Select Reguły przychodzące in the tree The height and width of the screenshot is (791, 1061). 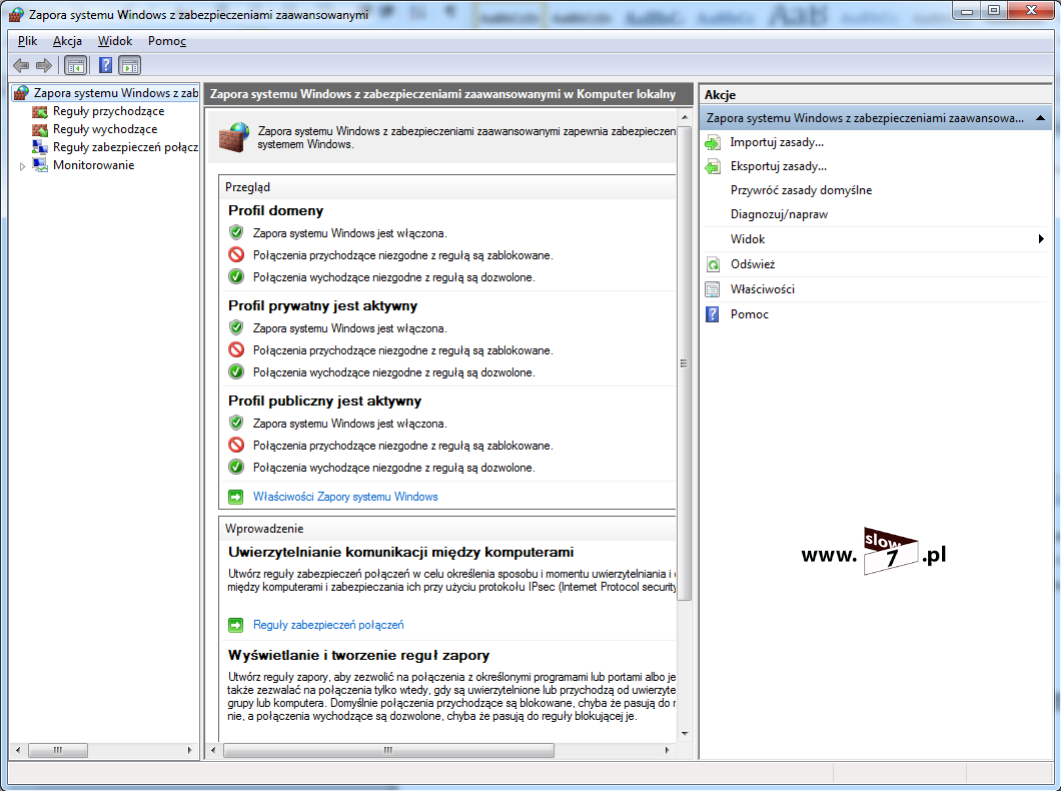108,111
